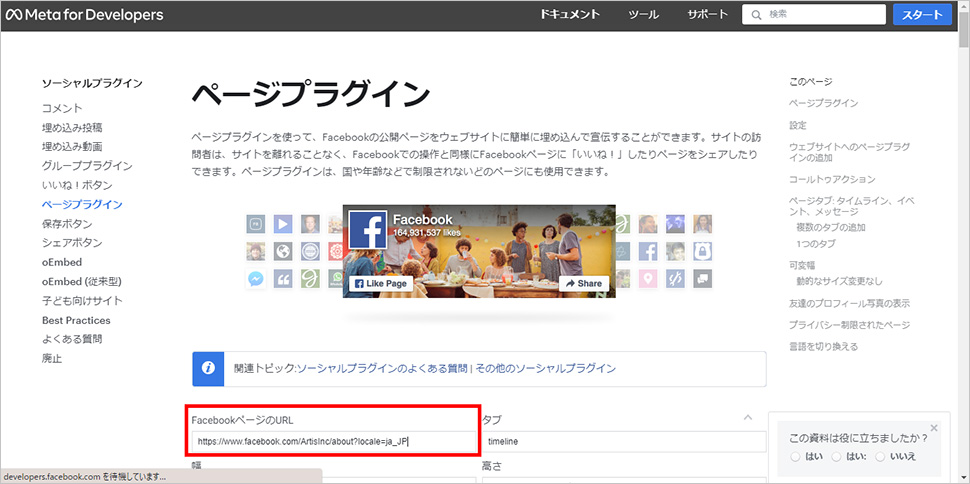Jump to コールトゥアクション section
Screen dimensions: 970x484
pos(832,179)
